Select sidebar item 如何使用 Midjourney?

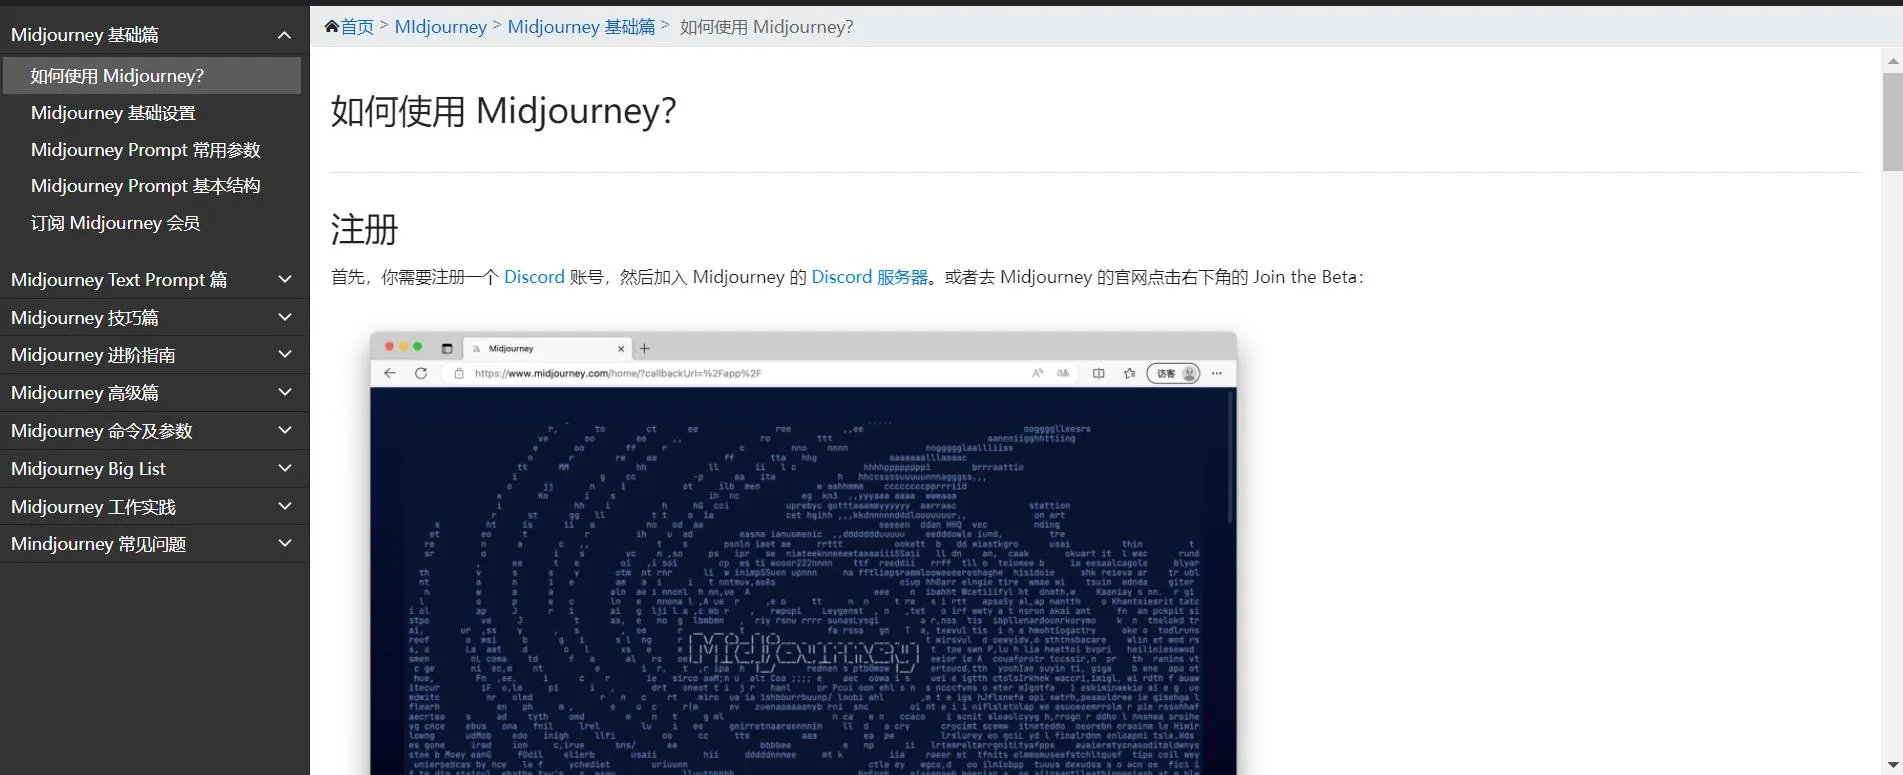click(x=152, y=76)
